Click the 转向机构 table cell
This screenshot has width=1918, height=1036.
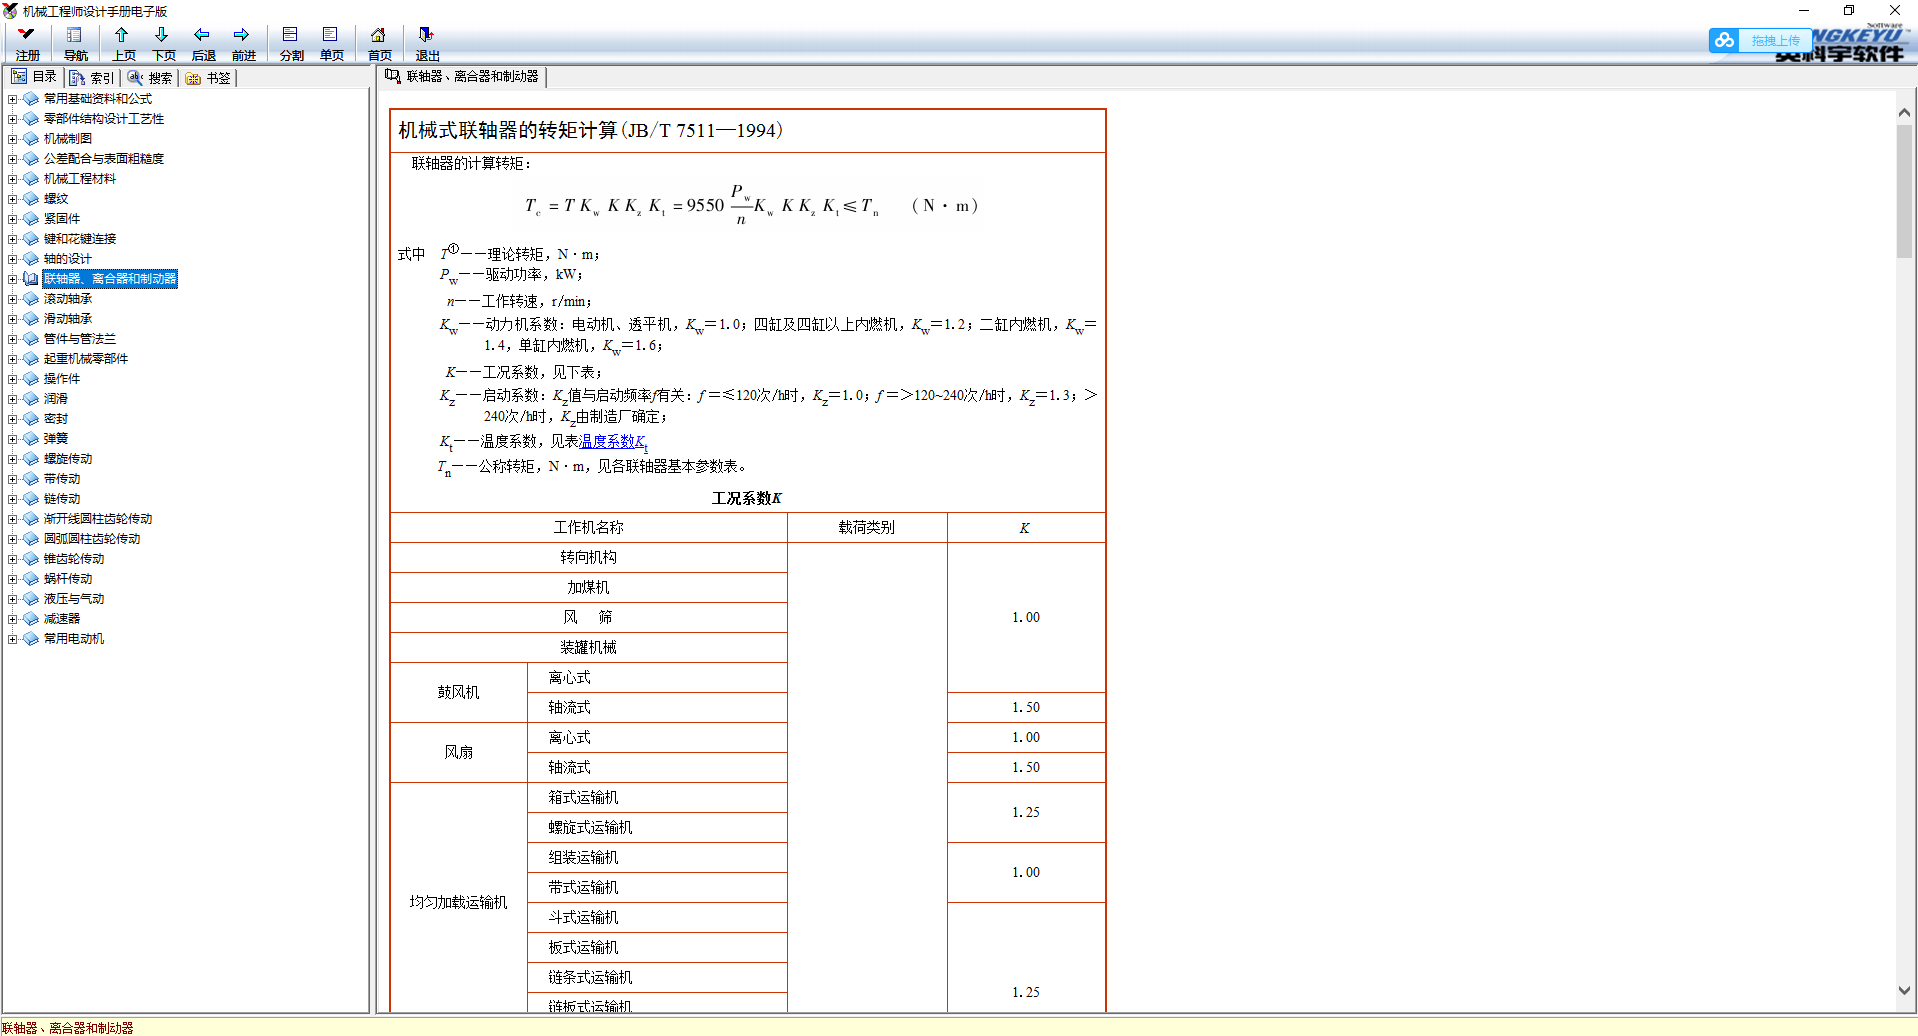pos(589,558)
